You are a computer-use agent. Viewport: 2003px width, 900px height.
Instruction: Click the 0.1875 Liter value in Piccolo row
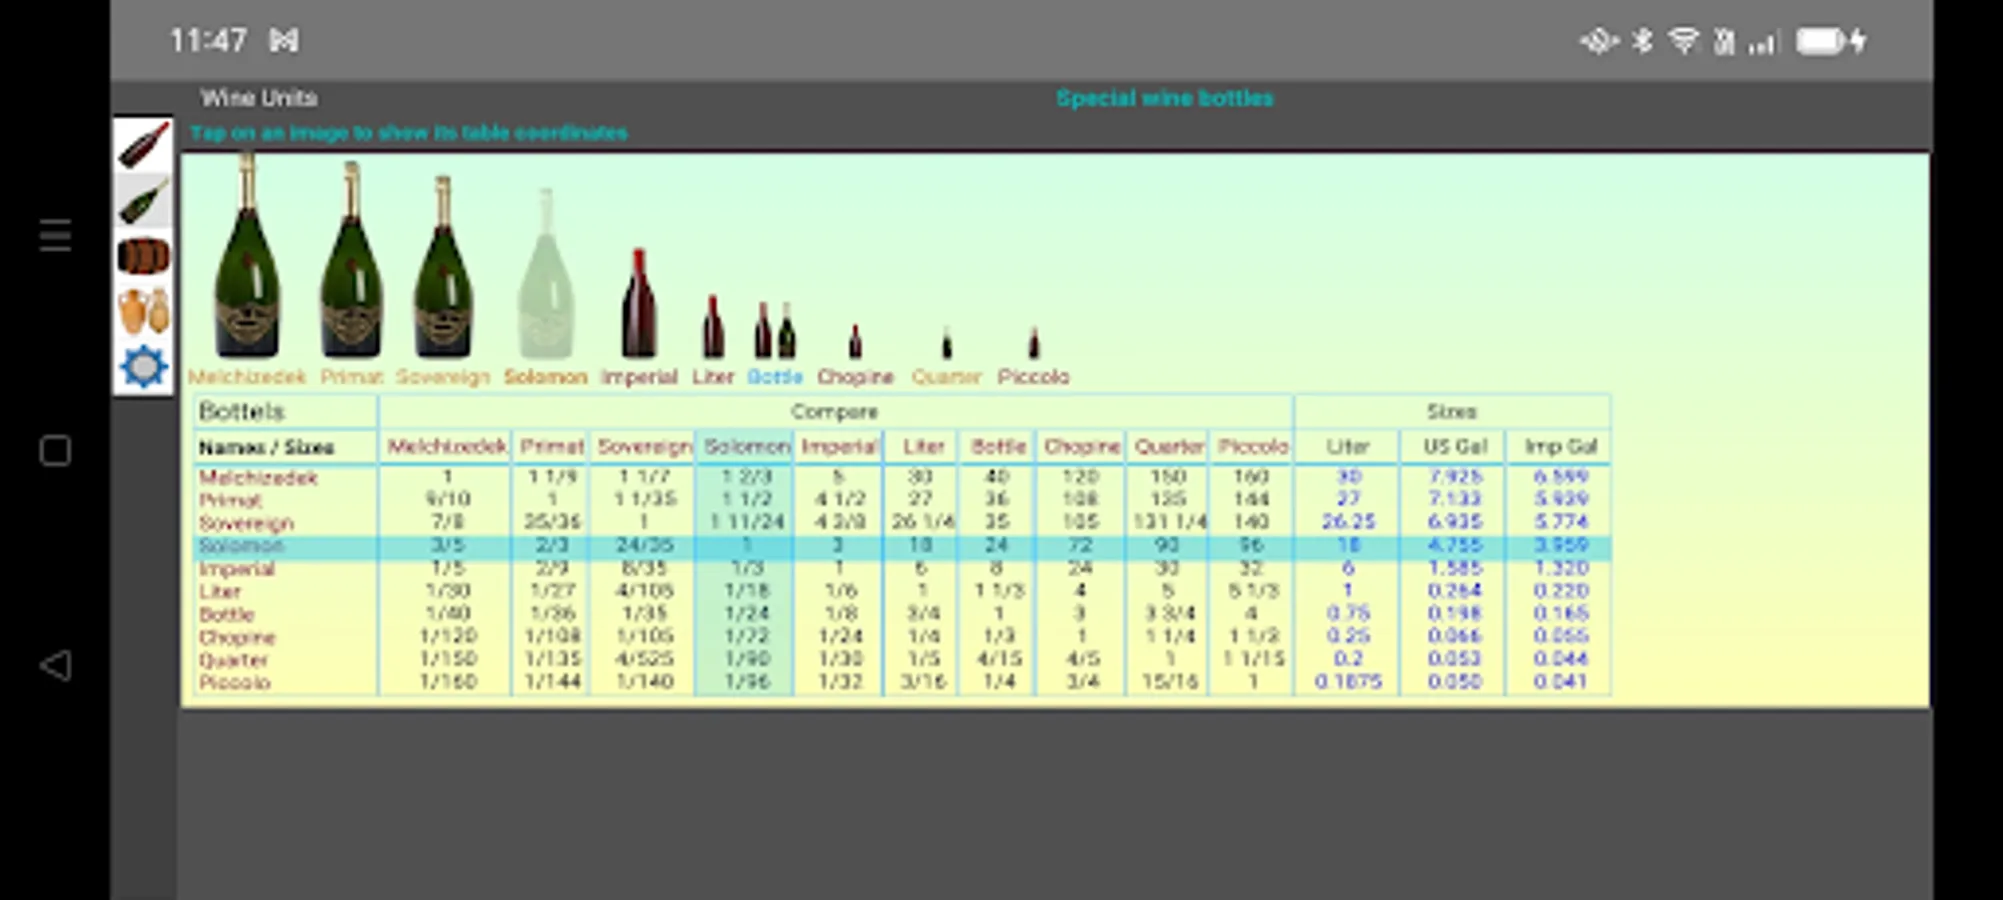pyautogui.click(x=1348, y=682)
